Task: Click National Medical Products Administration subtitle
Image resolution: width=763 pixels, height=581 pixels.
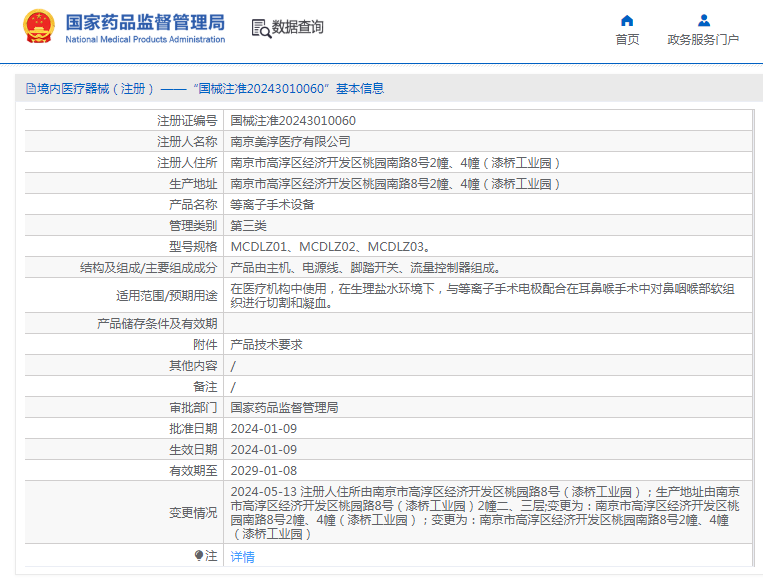Action: coord(145,39)
